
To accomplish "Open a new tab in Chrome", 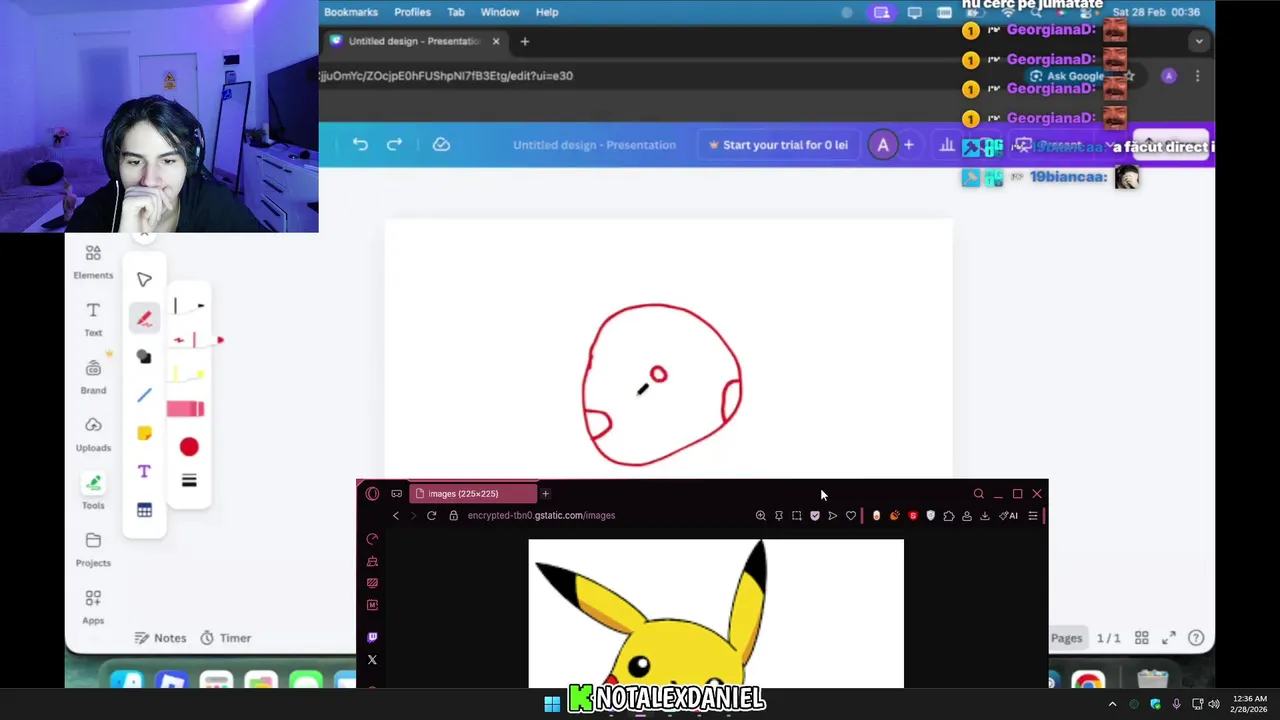I will point(524,41).
